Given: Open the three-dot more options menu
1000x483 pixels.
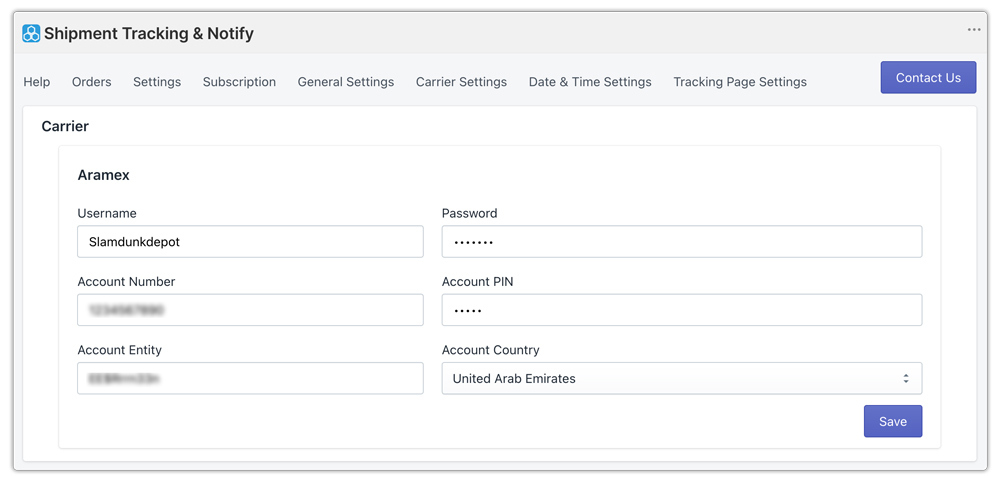Looking at the screenshot, I should click(x=974, y=29).
